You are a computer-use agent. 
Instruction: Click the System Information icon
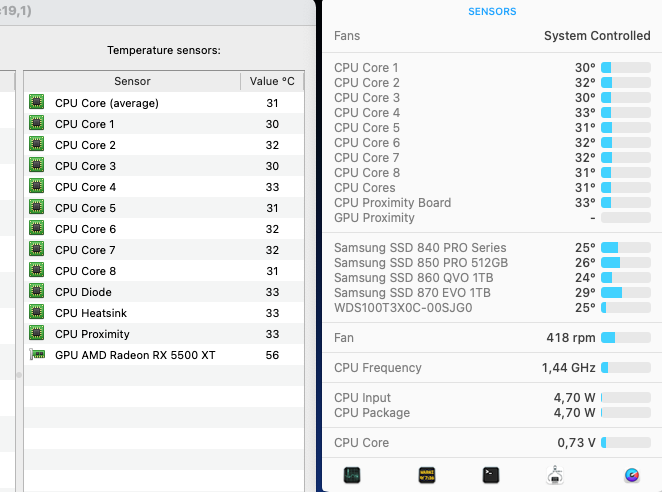tap(554, 475)
